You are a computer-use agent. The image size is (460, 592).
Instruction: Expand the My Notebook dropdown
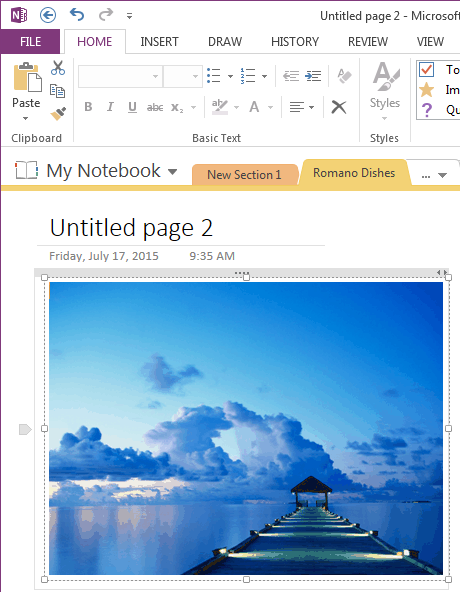pyautogui.click(x=173, y=172)
